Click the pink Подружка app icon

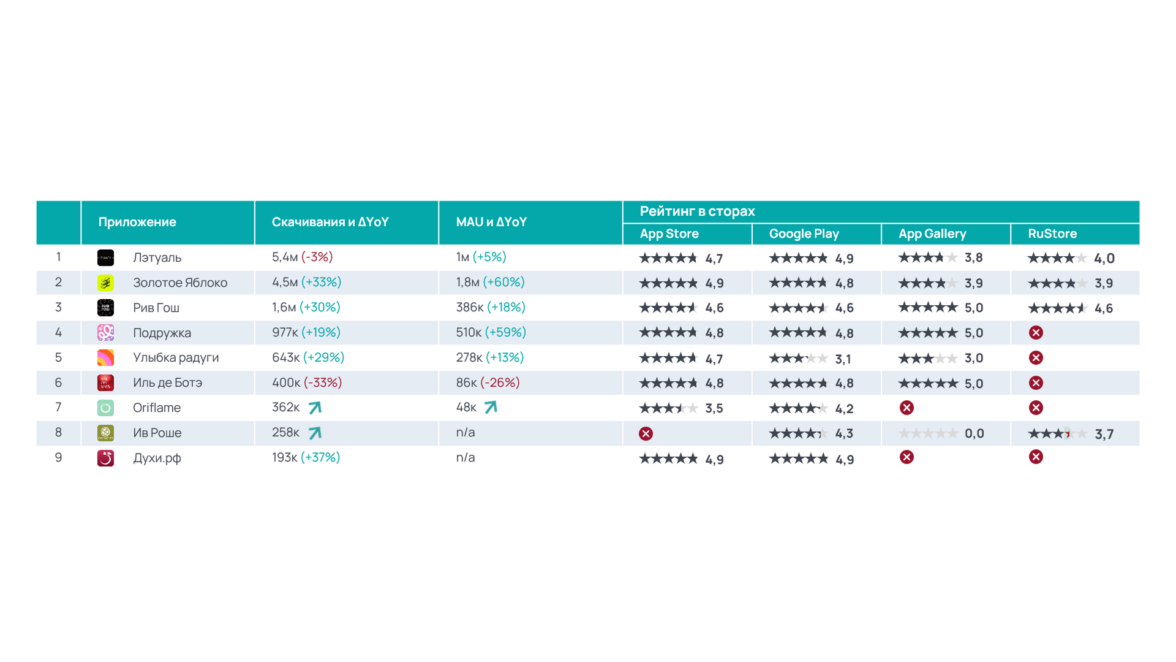pyautogui.click(x=105, y=333)
